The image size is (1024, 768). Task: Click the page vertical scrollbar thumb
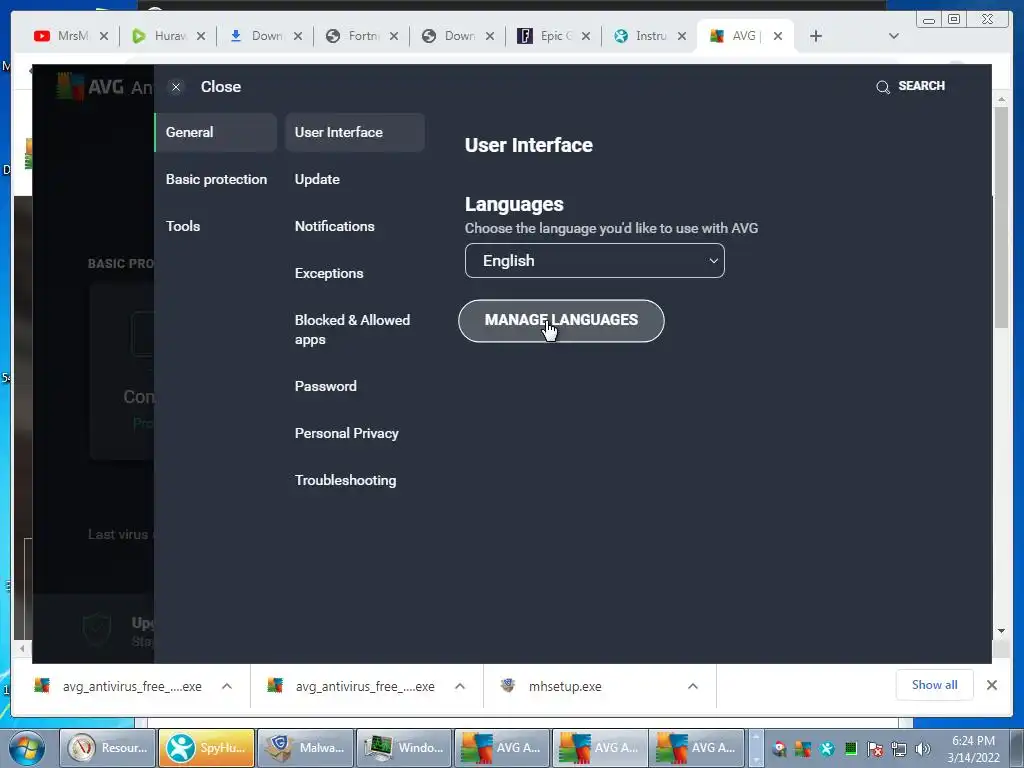[1001, 217]
